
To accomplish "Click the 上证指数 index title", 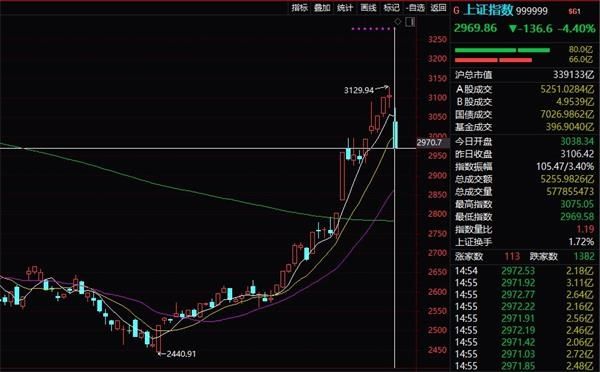I will tap(489, 10).
